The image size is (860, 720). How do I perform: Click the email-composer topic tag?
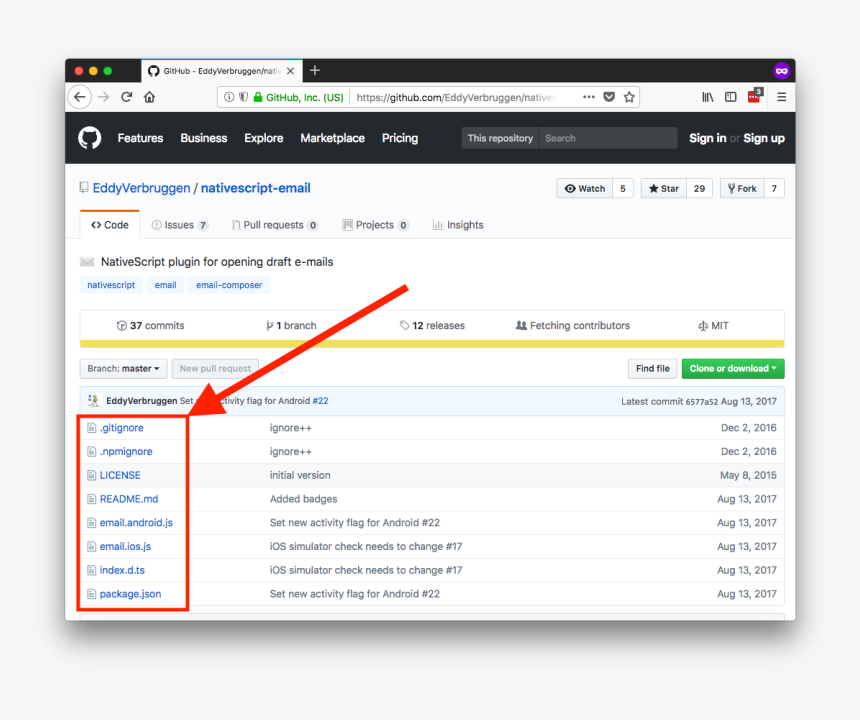[x=229, y=285]
